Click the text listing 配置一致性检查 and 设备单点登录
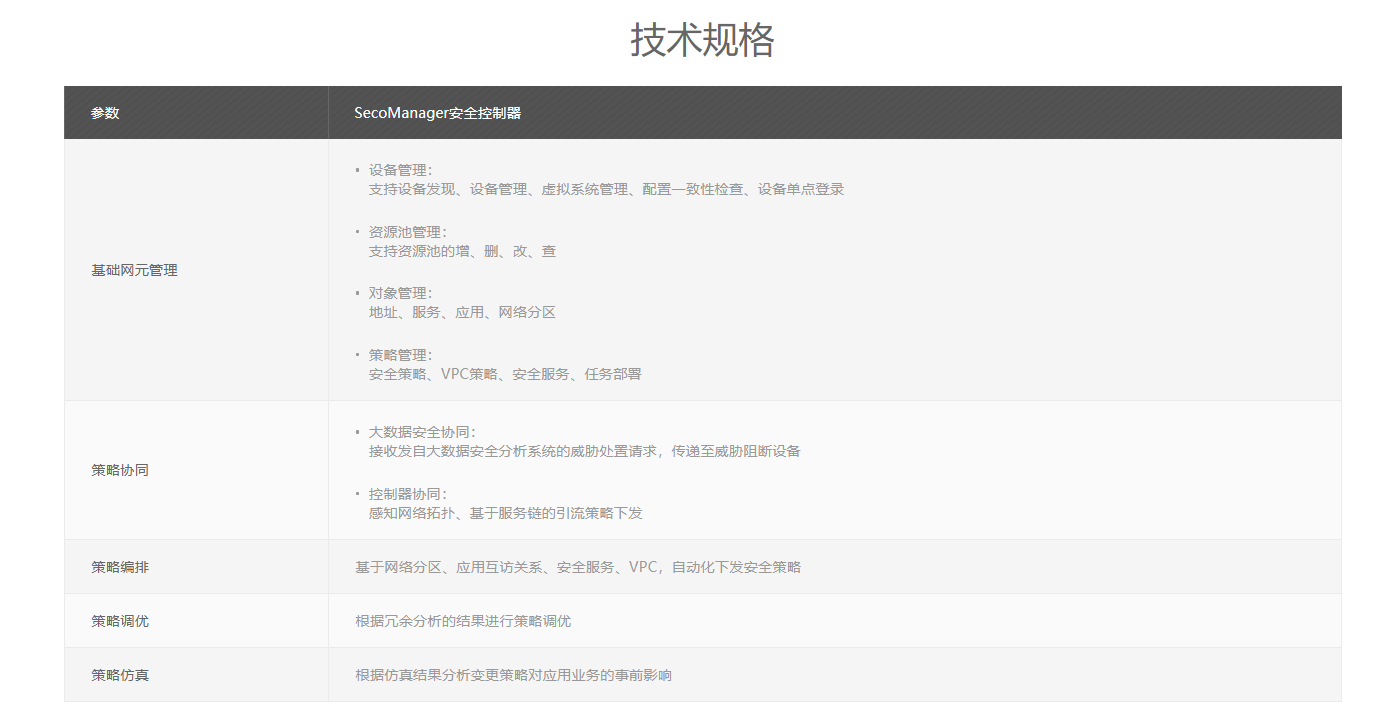Screen dimensions: 1380x718 coord(606,189)
